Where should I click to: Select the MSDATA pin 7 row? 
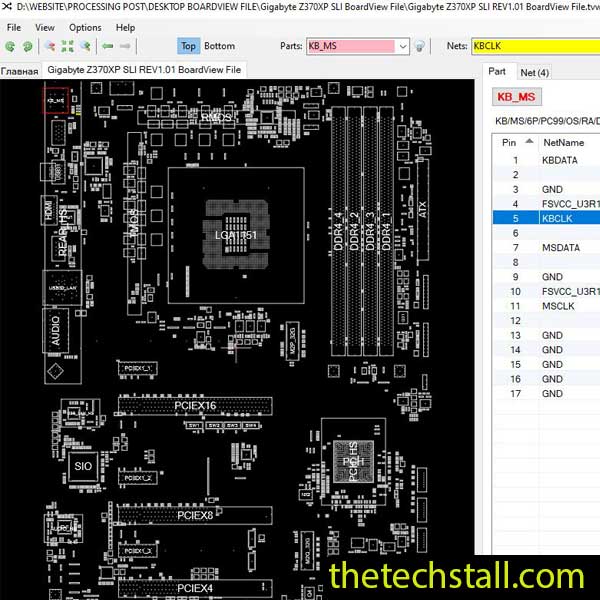tap(560, 247)
